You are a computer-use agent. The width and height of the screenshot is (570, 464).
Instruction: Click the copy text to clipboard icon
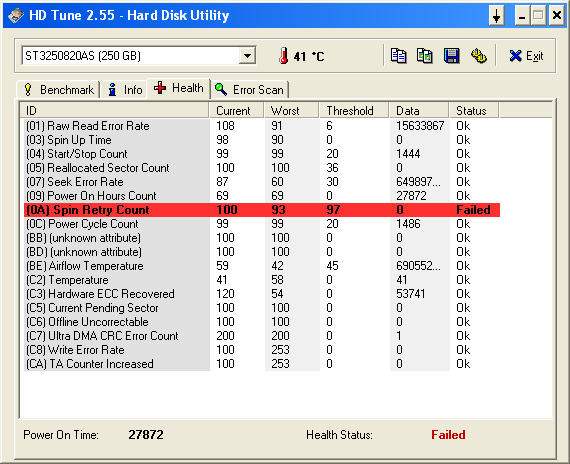(398, 56)
